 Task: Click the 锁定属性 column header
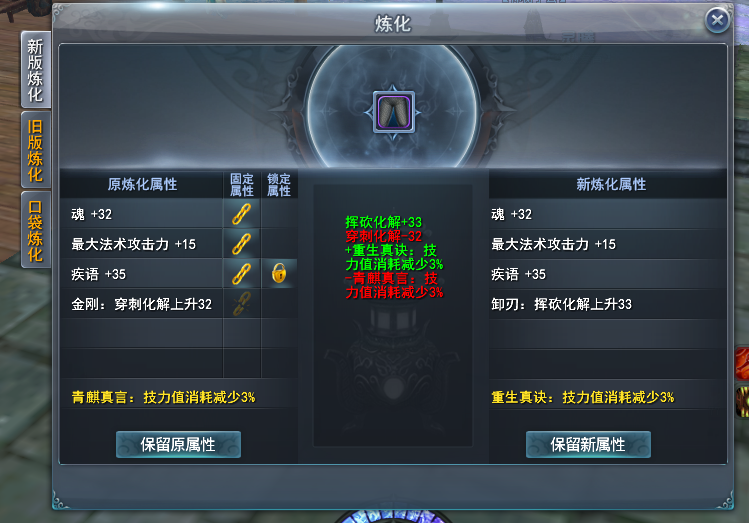click(x=279, y=185)
